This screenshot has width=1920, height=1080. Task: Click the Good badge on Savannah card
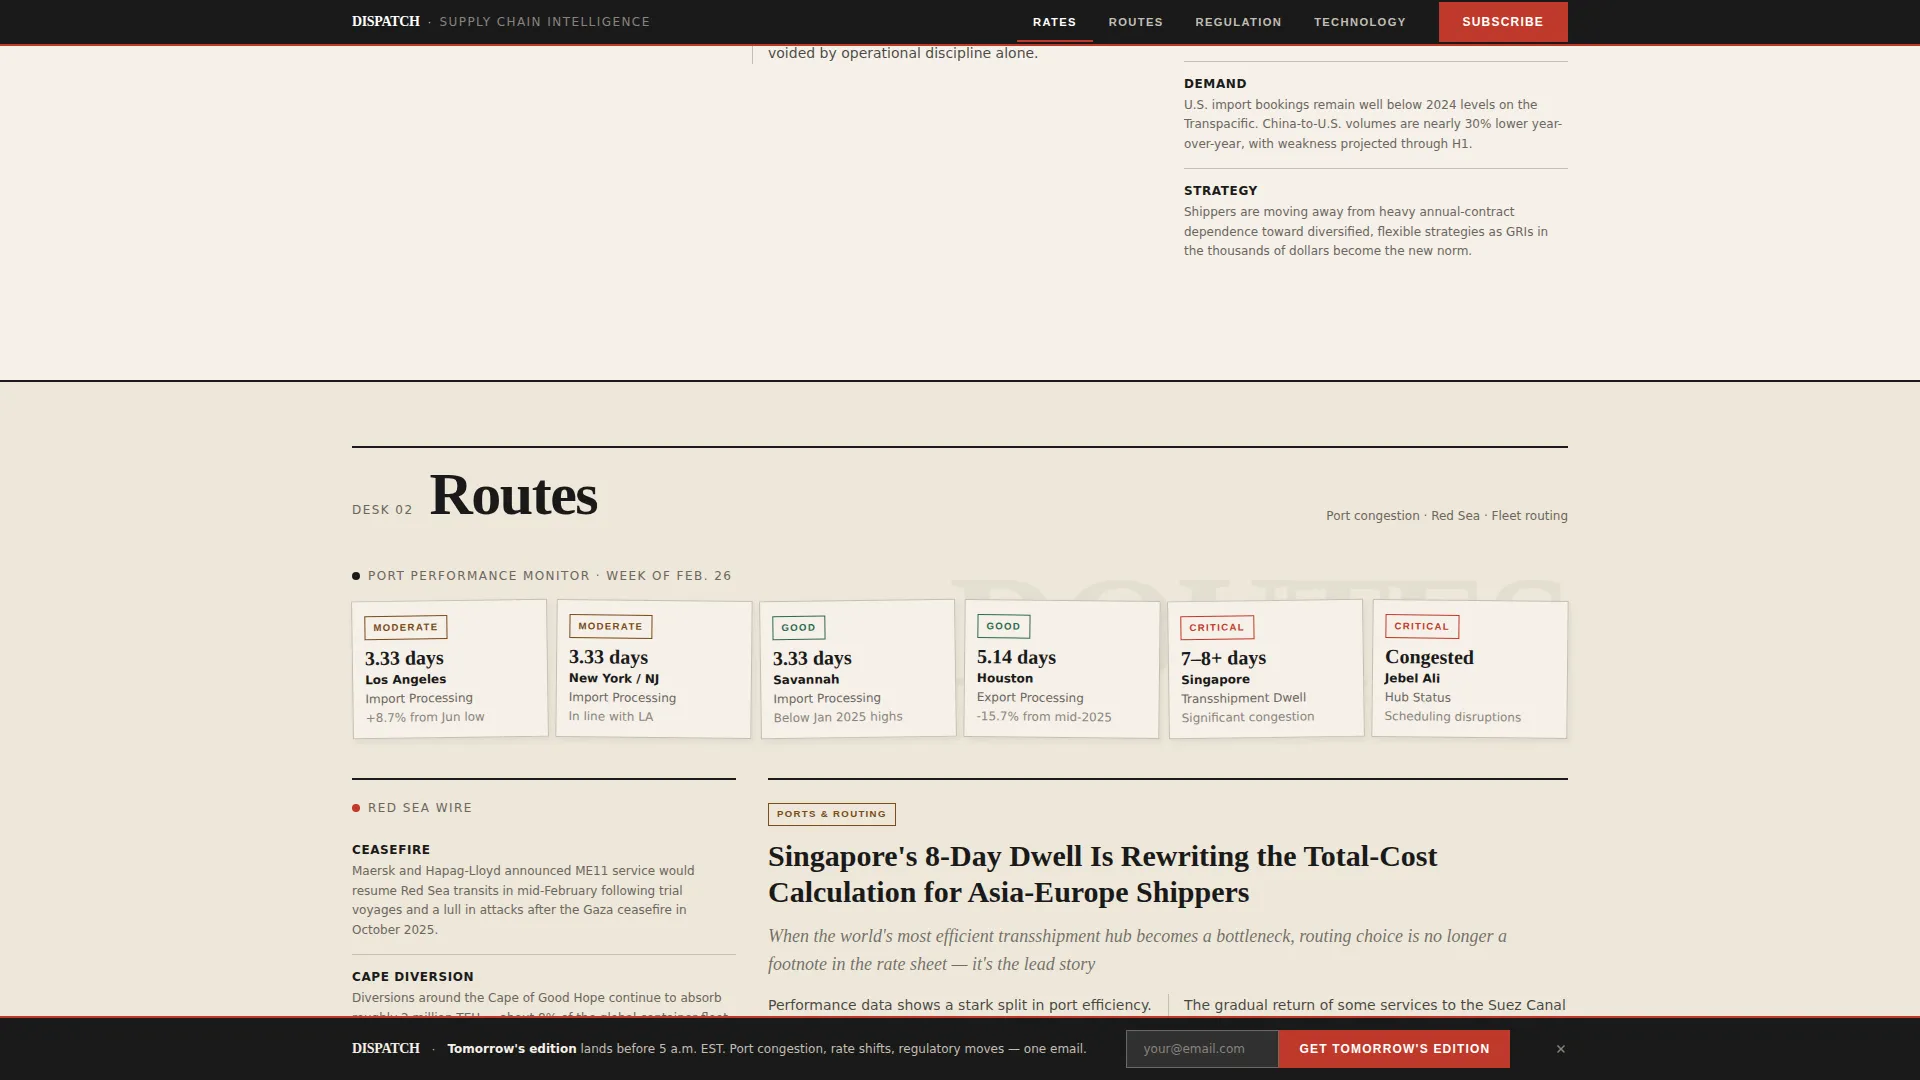coord(798,627)
